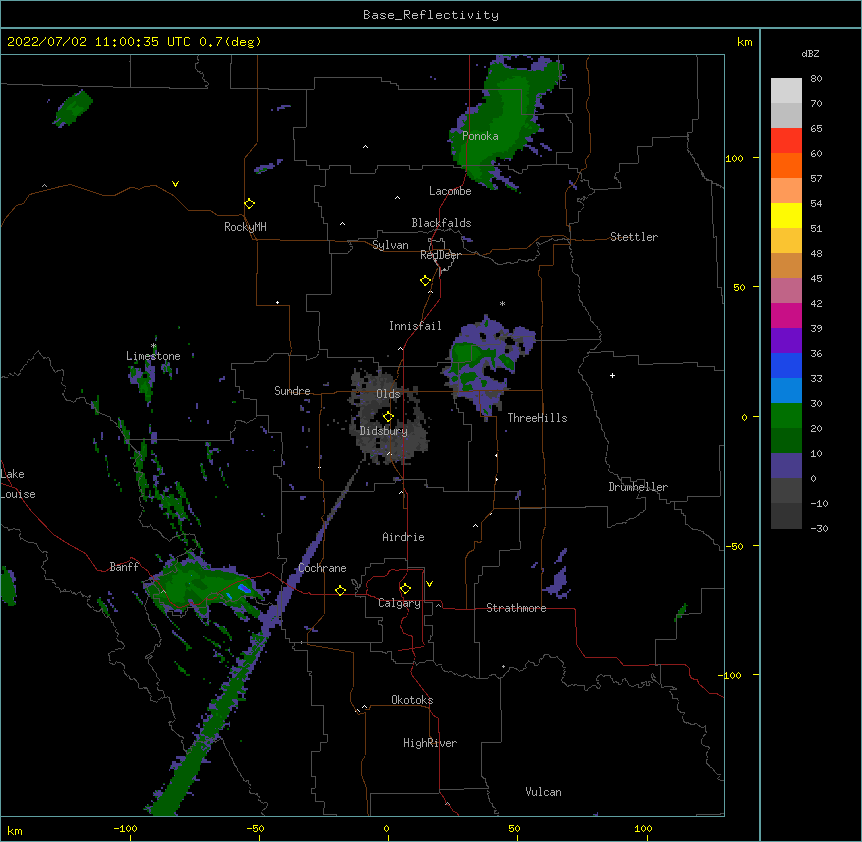Image resolution: width=862 pixels, height=842 pixels.
Task: Click the 0 tick on bottom axis
Action: tap(386, 828)
